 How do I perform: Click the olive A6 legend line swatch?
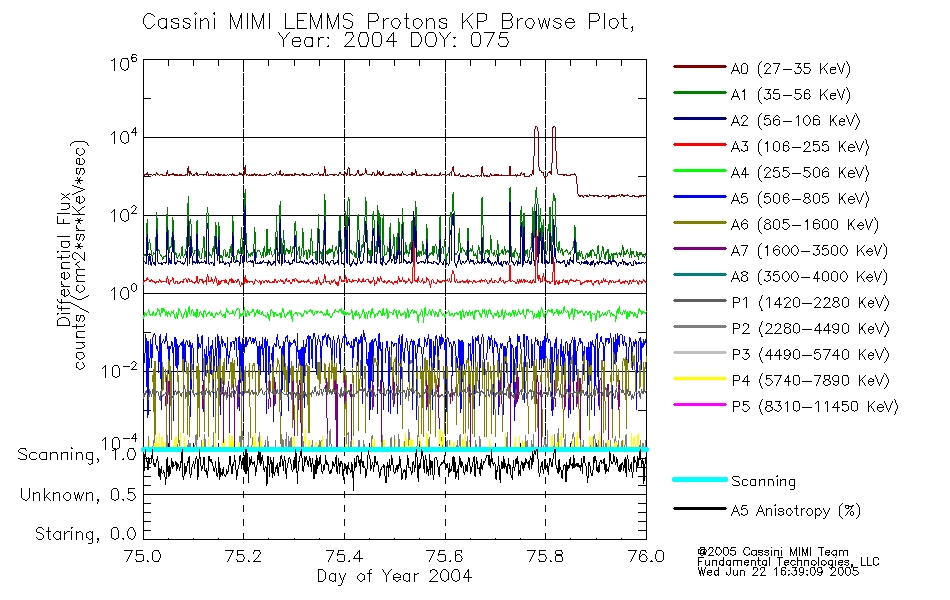[700, 223]
